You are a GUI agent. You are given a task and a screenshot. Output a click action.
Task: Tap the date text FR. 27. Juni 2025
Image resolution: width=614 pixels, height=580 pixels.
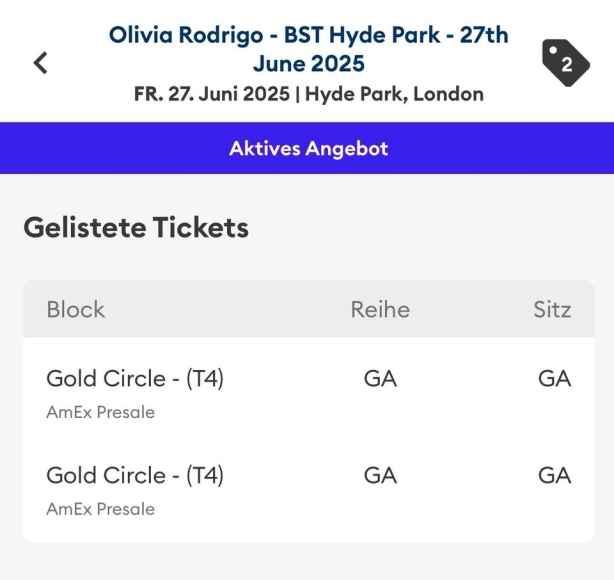[x=213, y=95]
